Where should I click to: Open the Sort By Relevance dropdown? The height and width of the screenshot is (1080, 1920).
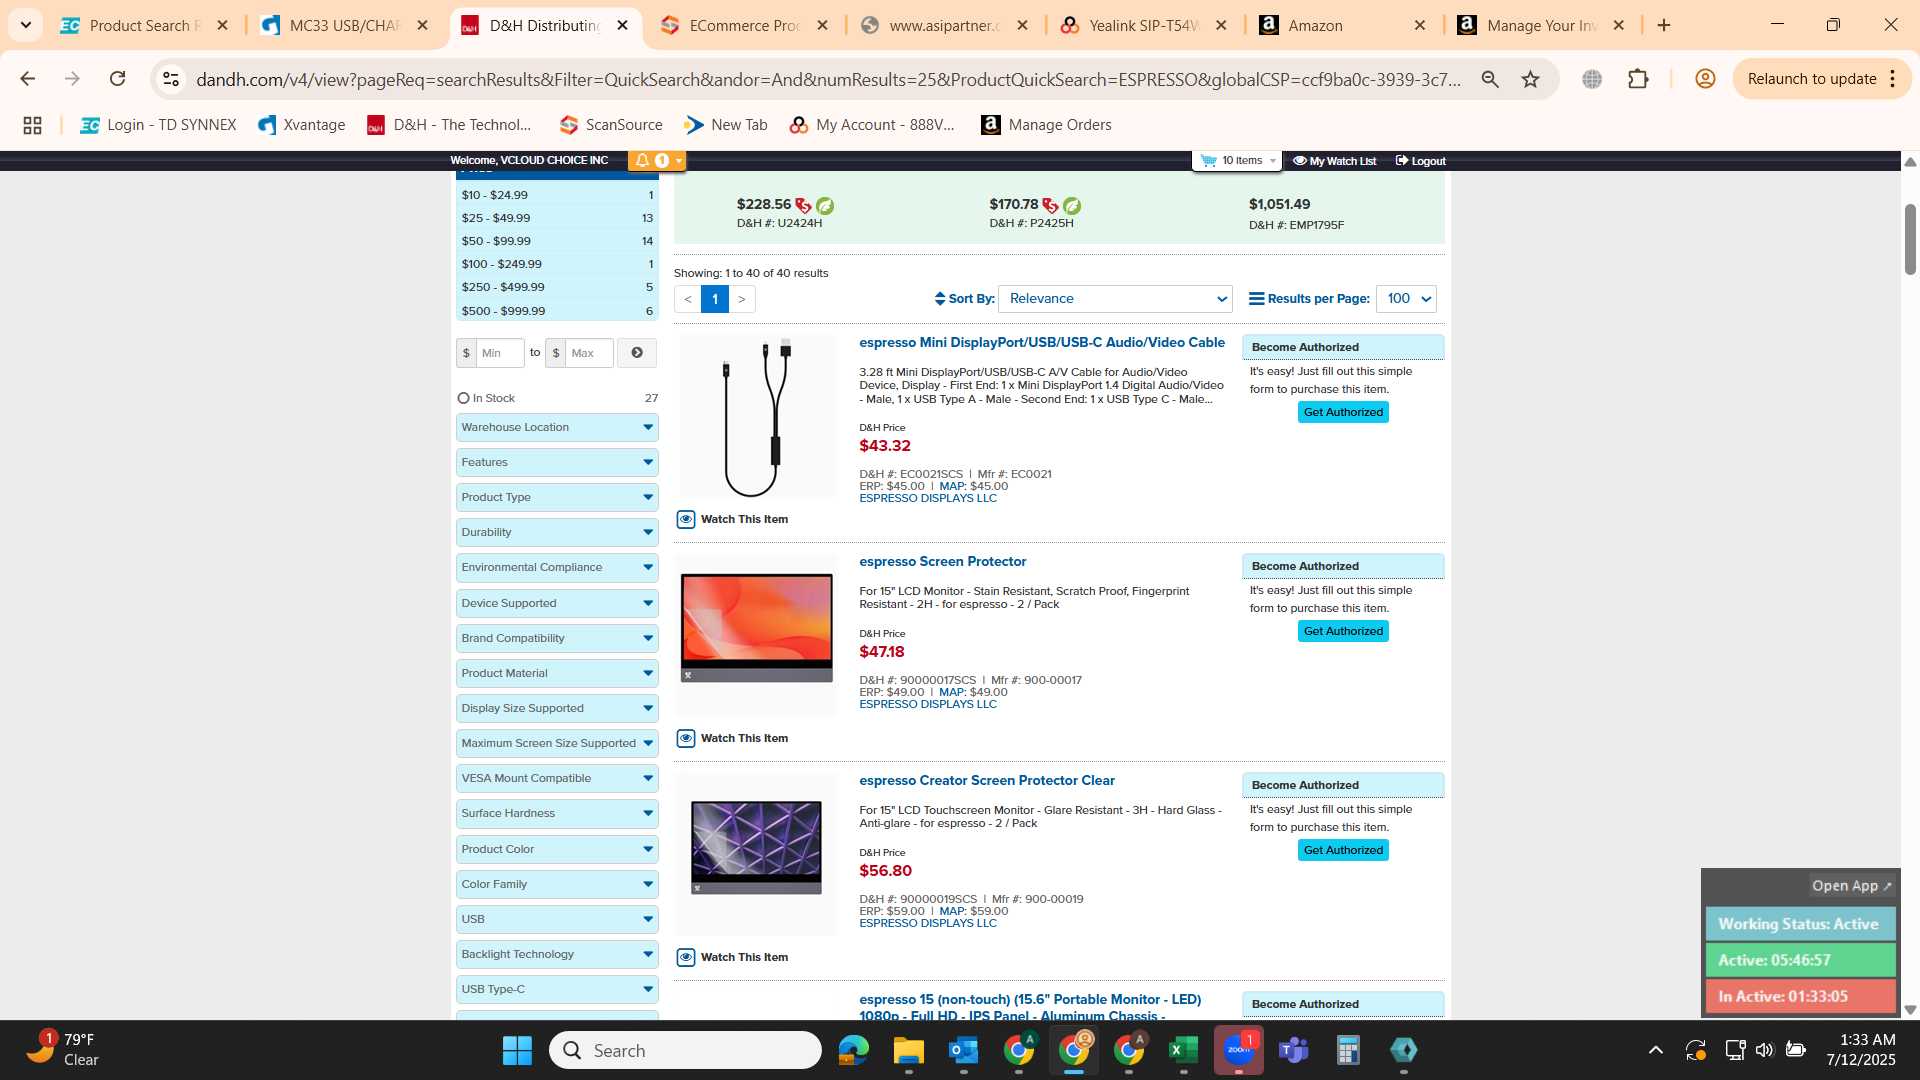[1115, 299]
